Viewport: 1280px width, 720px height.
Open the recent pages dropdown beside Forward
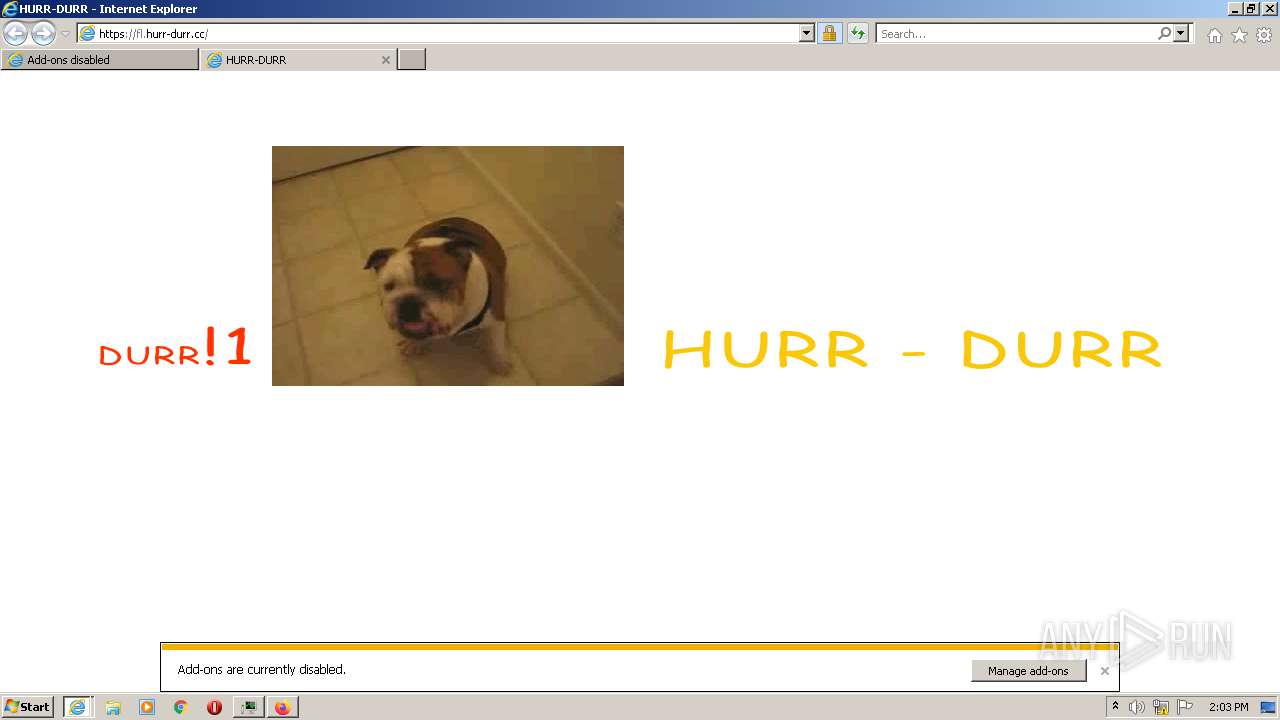(x=66, y=34)
